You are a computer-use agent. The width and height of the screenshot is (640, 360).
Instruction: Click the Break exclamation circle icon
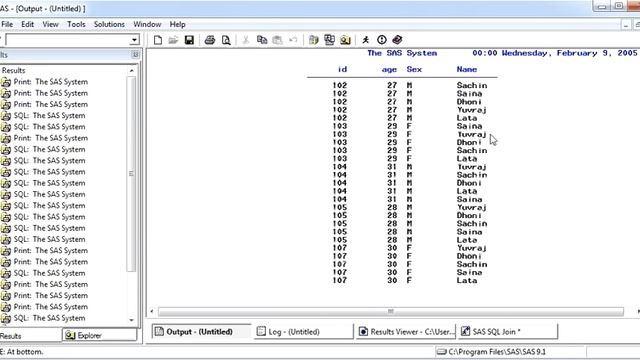[382, 40]
